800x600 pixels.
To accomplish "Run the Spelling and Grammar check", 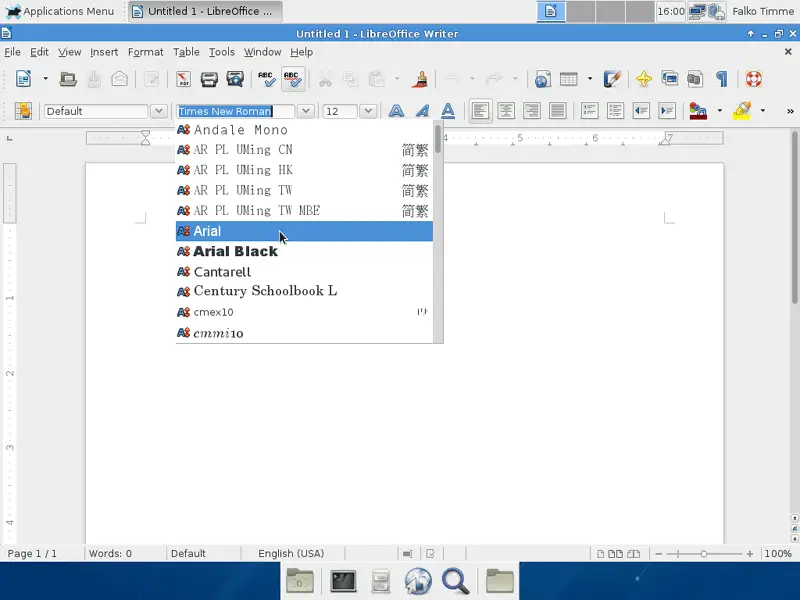I will [x=266, y=79].
